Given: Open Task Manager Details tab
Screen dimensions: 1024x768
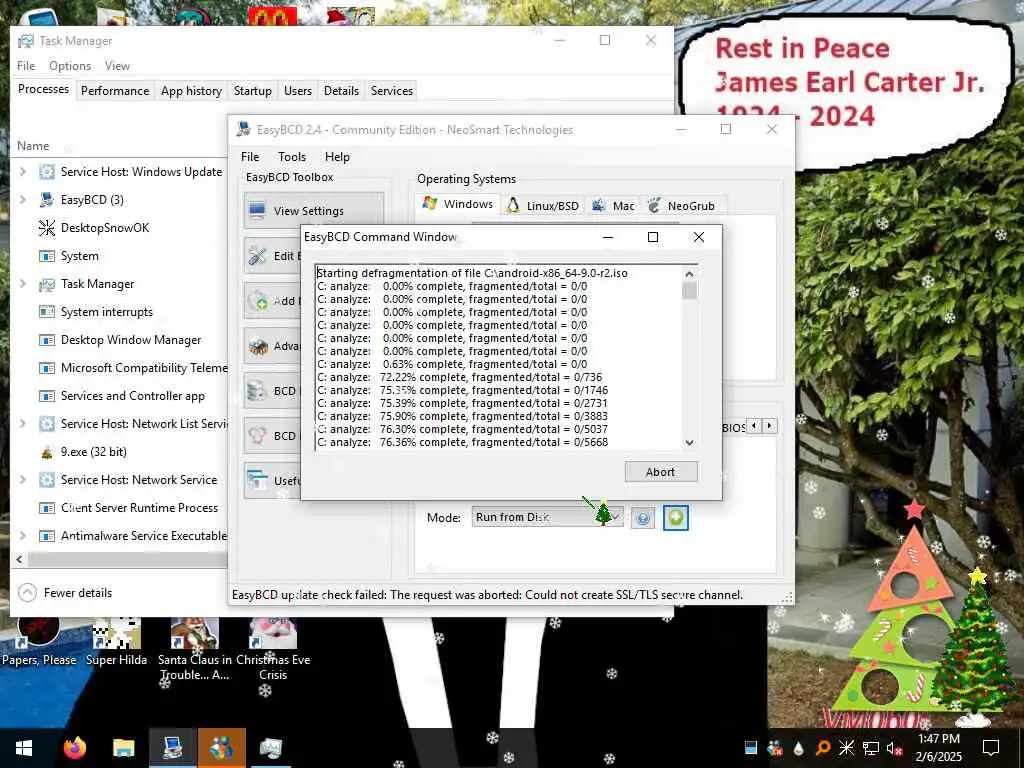Looking at the screenshot, I should point(342,91).
